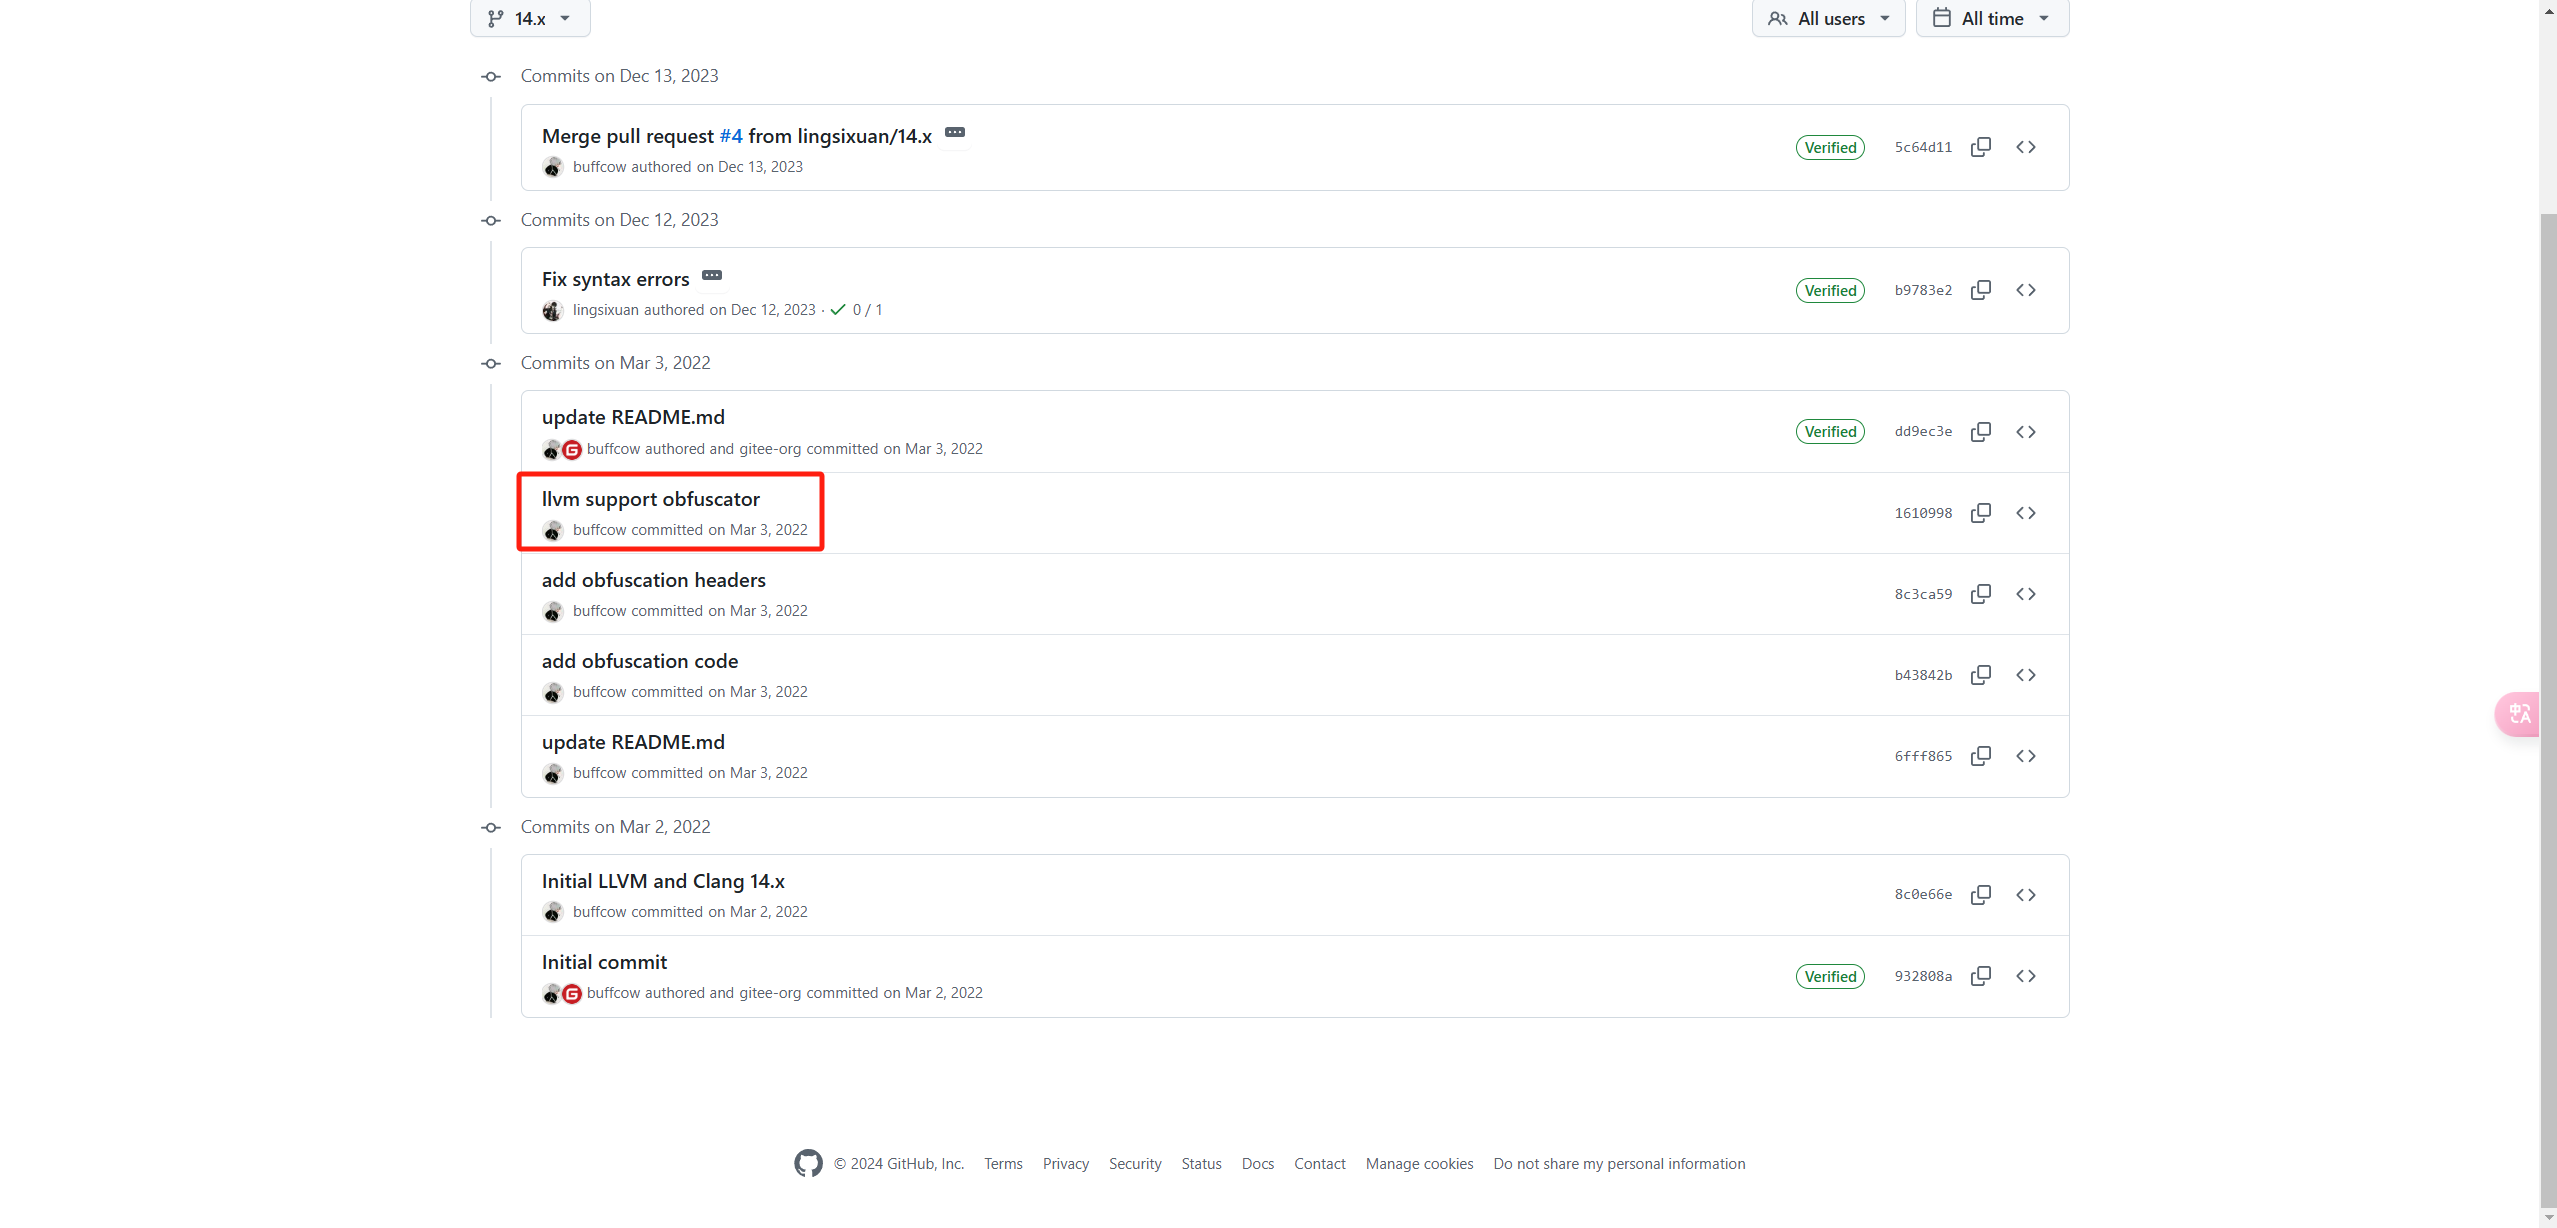Copy full SHA for commit 5c64d11
This screenshot has height=1228, width=2557.
point(1980,147)
